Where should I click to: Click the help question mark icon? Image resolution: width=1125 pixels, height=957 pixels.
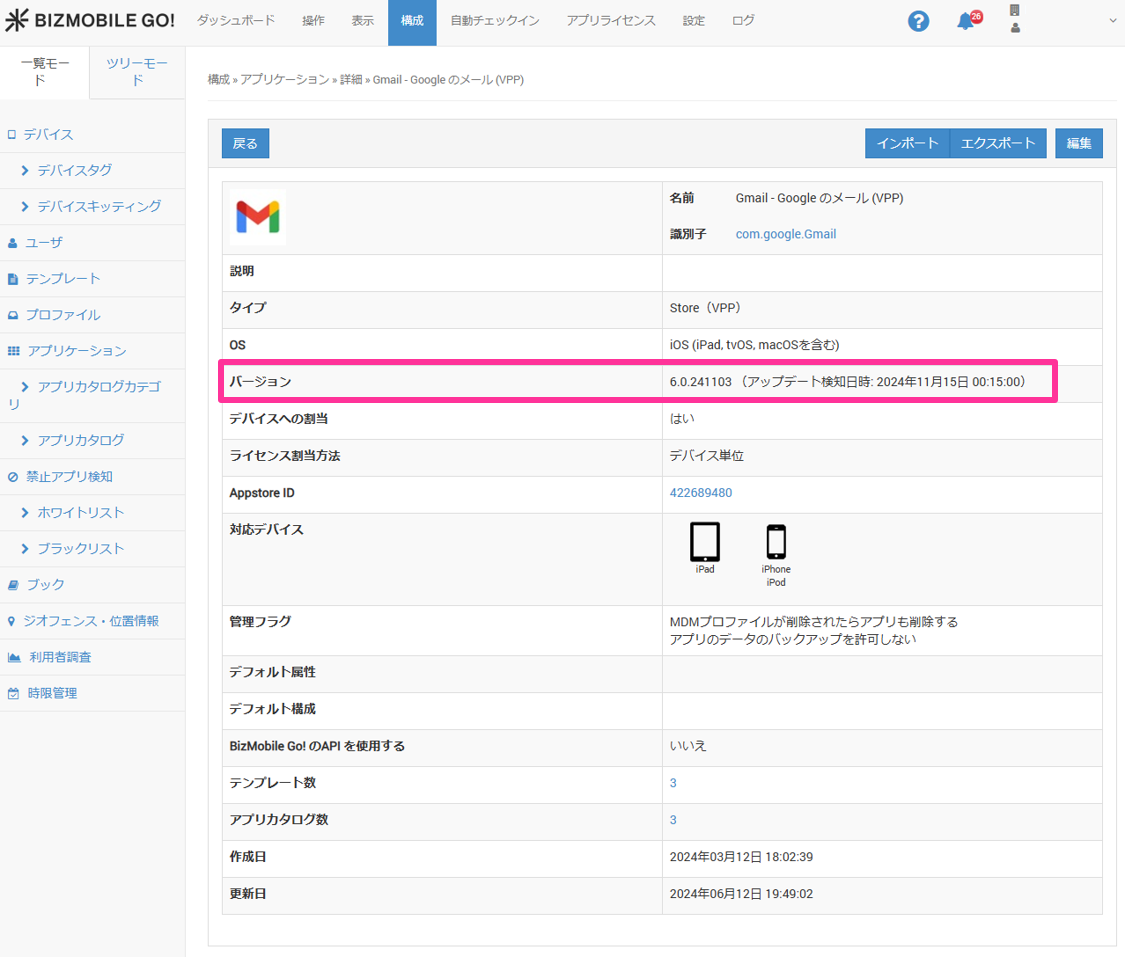point(918,21)
